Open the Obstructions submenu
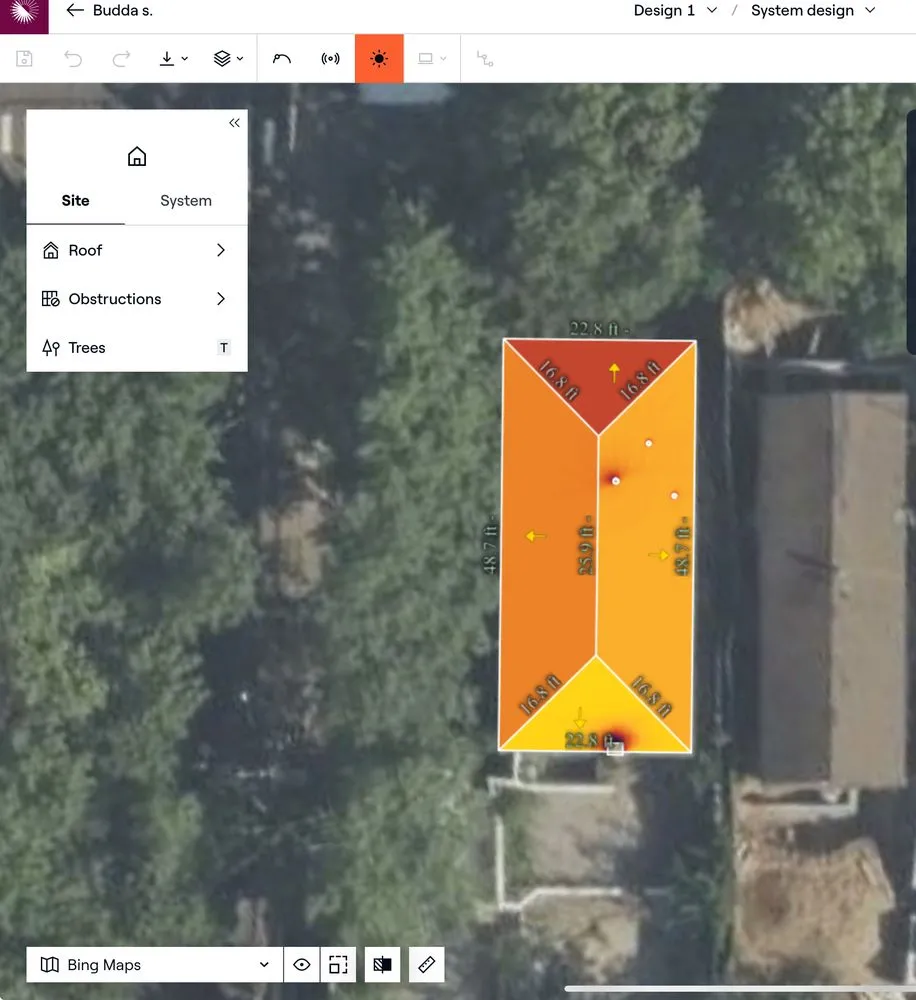The width and height of the screenshot is (916, 1000). click(x=136, y=299)
